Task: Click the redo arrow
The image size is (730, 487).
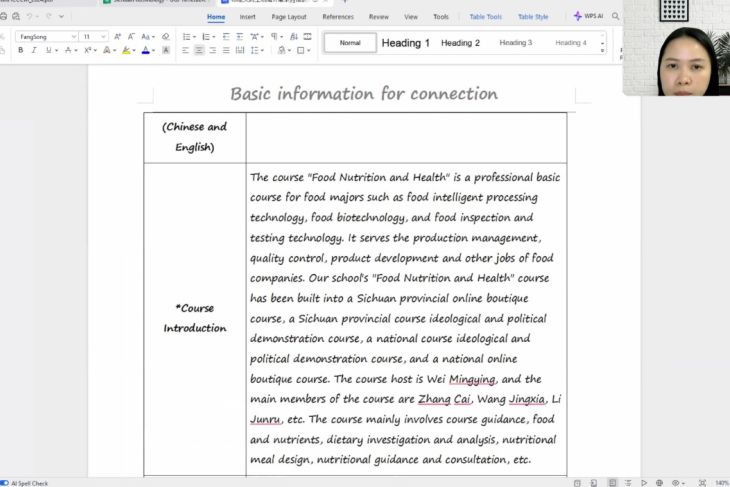Action: (x=48, y=16)
